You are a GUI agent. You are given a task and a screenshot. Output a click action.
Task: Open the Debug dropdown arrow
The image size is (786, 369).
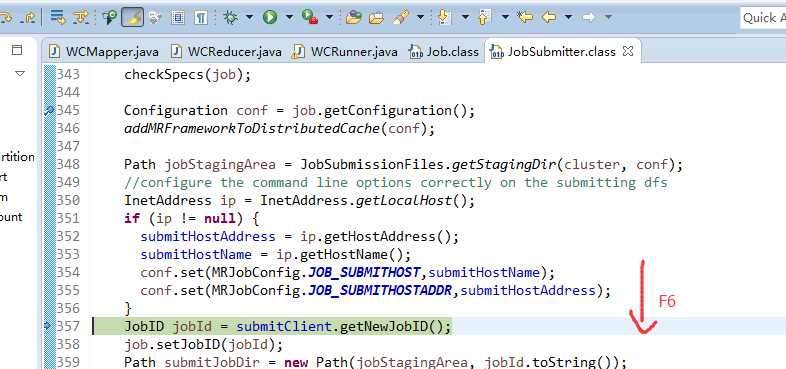(249, 18)
